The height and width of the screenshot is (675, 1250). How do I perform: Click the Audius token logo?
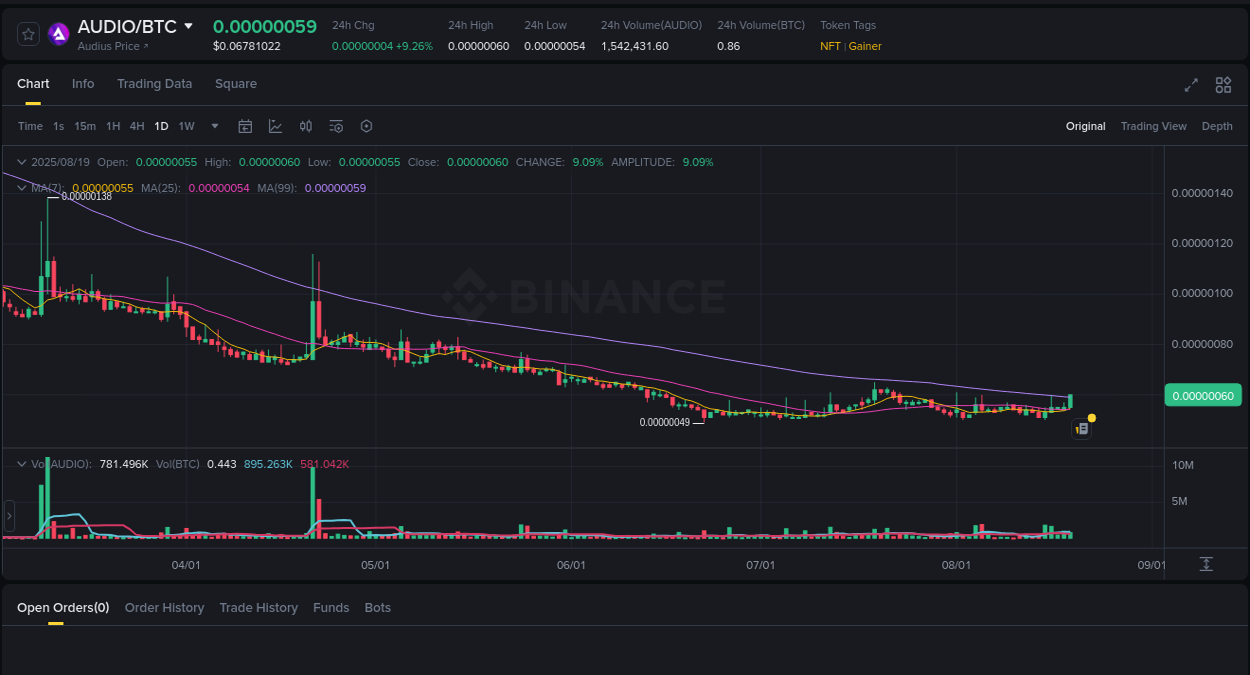tap(59, 33)
